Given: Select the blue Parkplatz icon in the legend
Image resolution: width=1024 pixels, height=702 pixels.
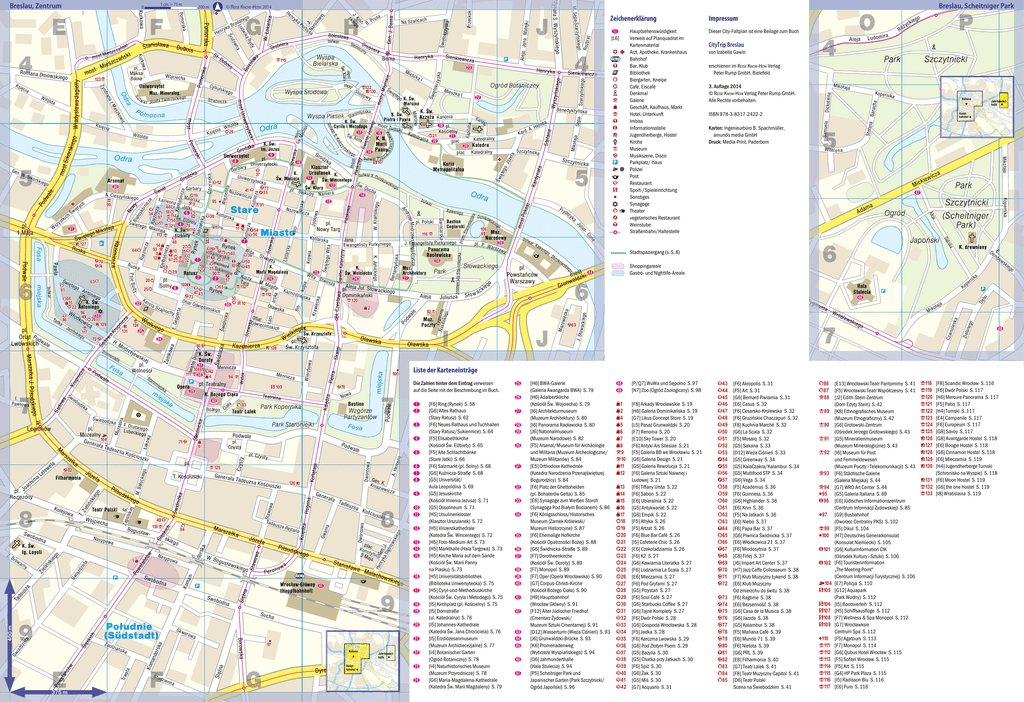Looking at the screenshot, I should coord(615,161).
